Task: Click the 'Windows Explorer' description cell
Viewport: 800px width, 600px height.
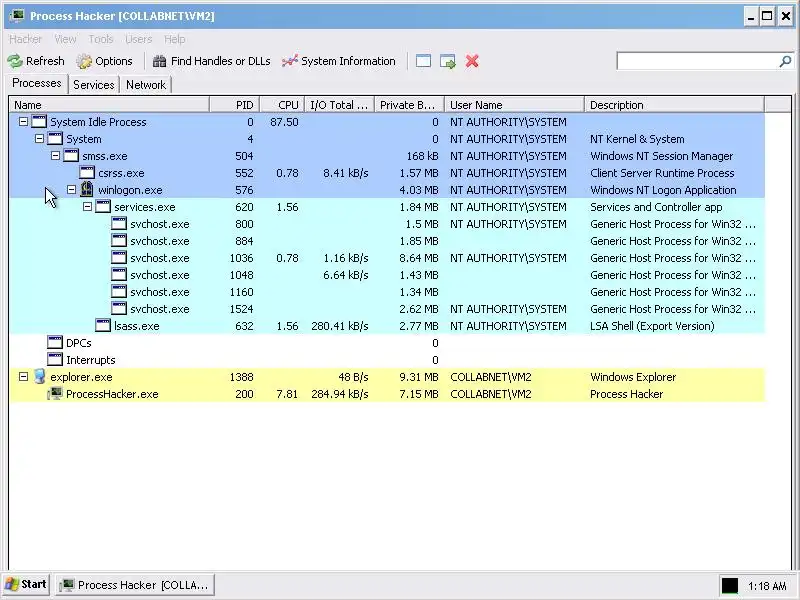Action: coord(633,377)
